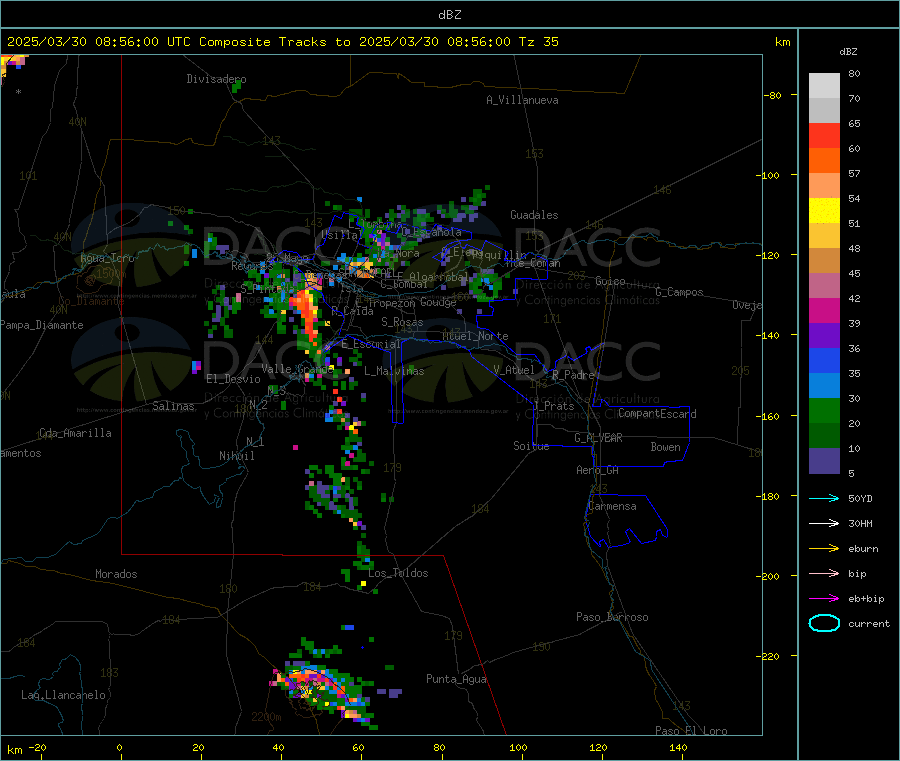Click the pink bip arrow legend icon
The height and width of the screenshot is (761, 900).
pyautogui.click(x=824, y=573)
